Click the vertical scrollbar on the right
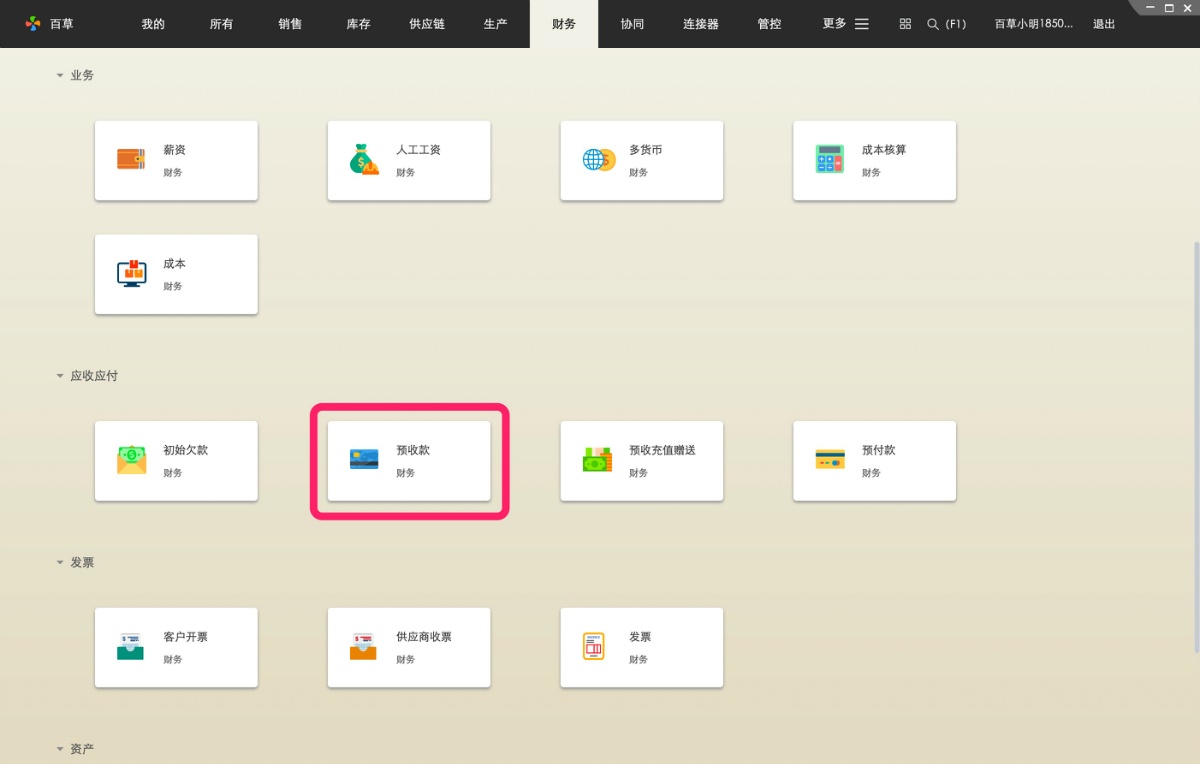1200x764 pixels. coord(1195,445)
